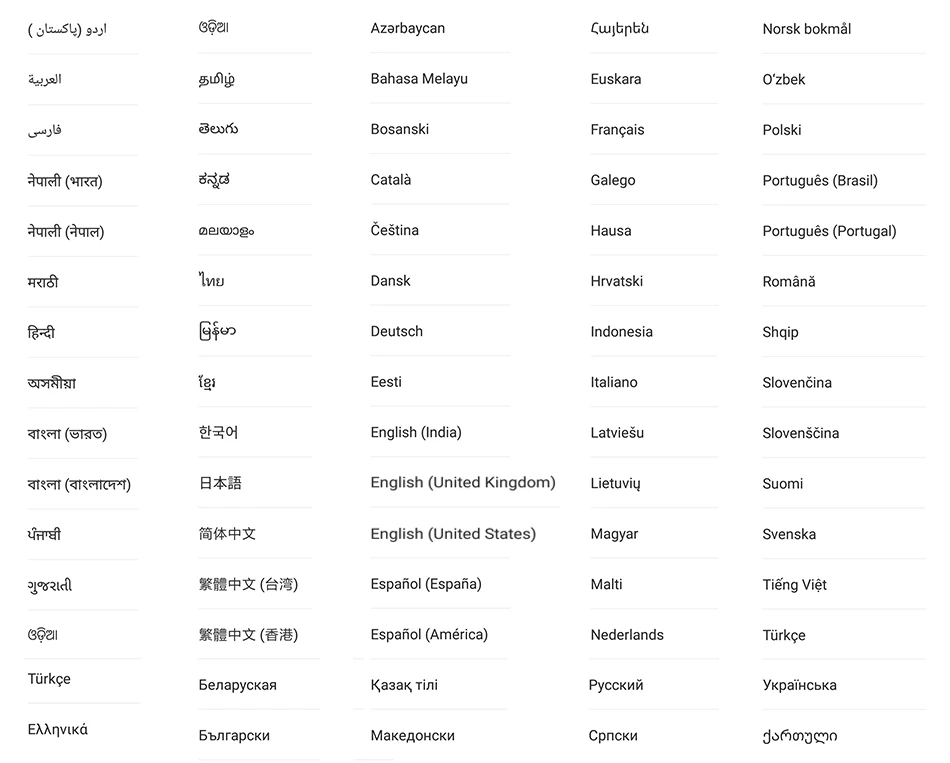Click the Norsk bokmål language

(x=806, y=28)
